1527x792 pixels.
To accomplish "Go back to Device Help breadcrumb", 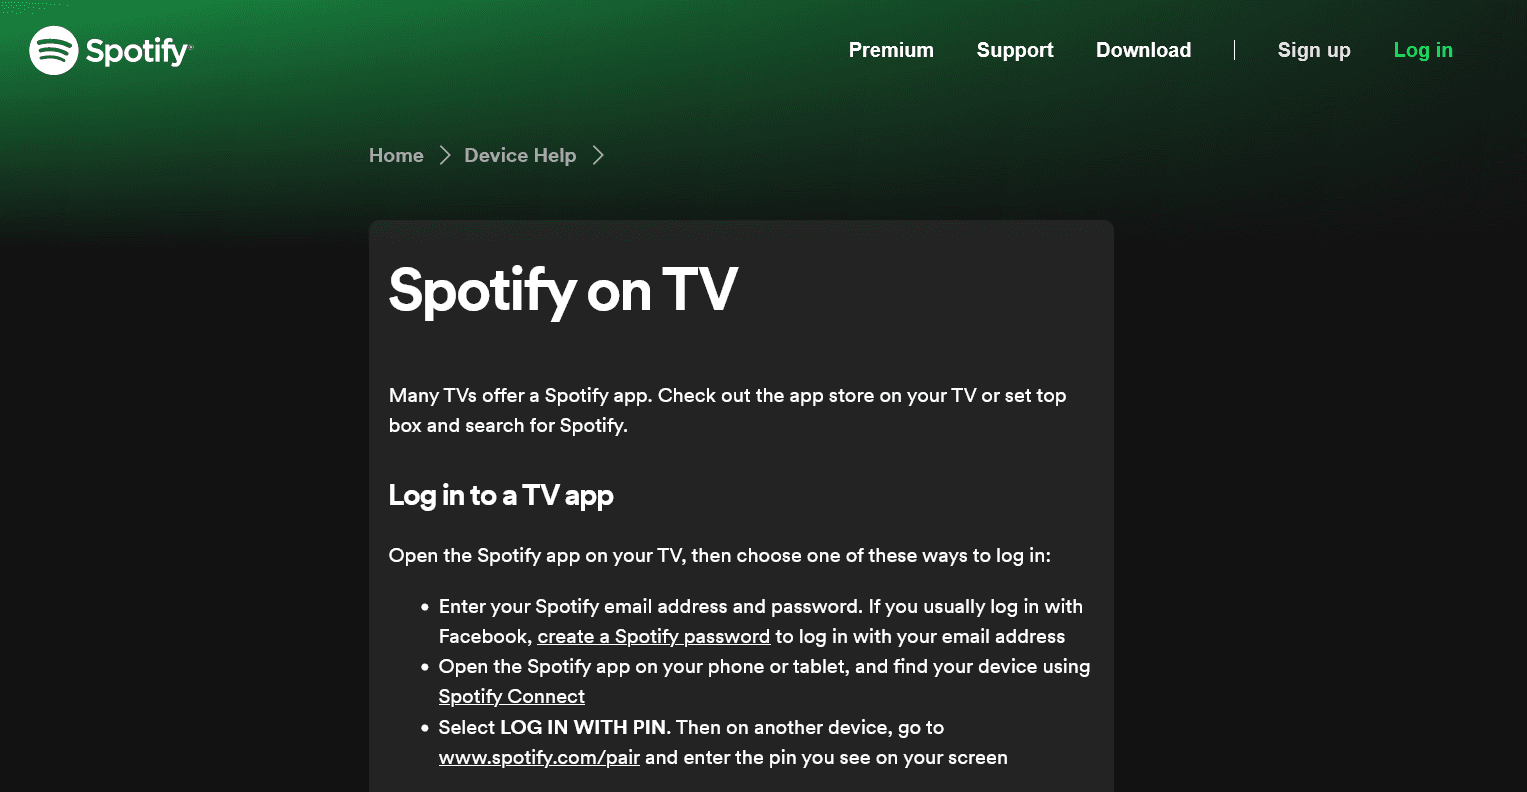I will [520, 155].
